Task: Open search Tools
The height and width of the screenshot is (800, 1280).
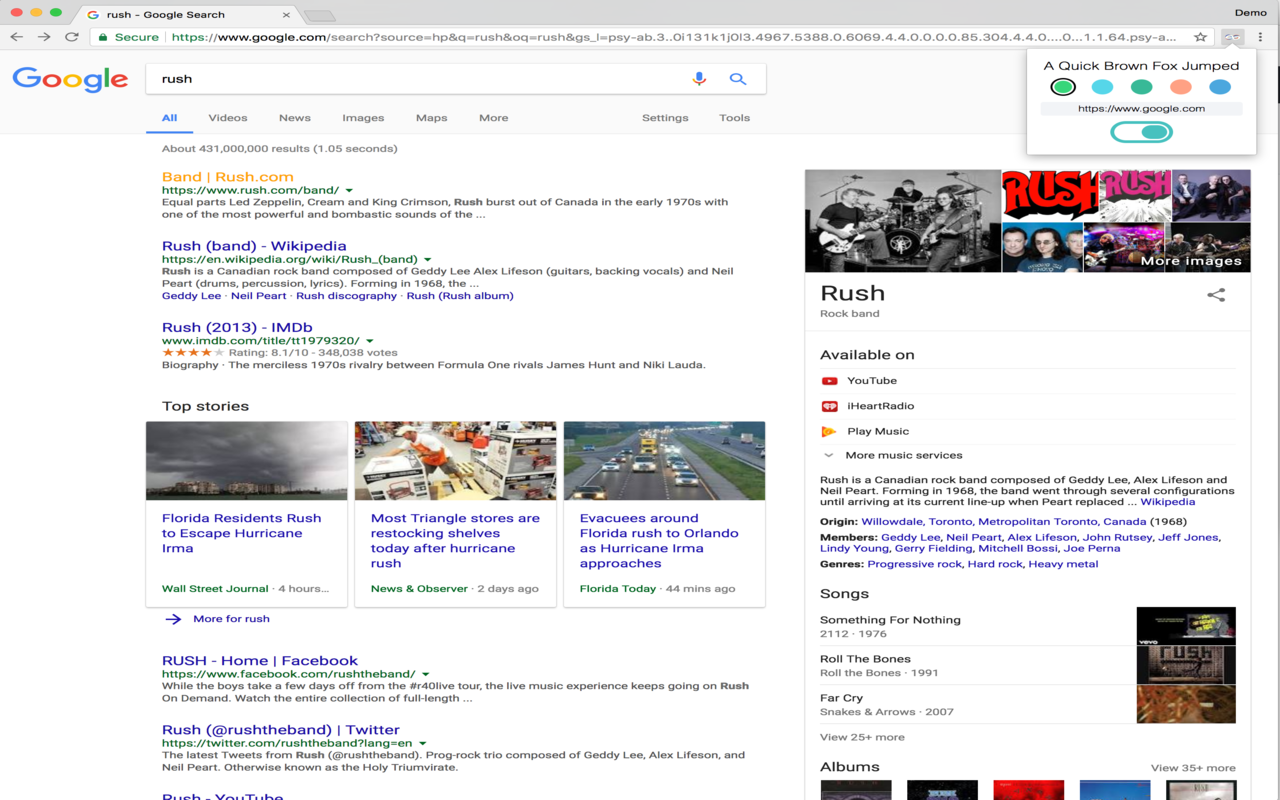Action: point(735,118)
